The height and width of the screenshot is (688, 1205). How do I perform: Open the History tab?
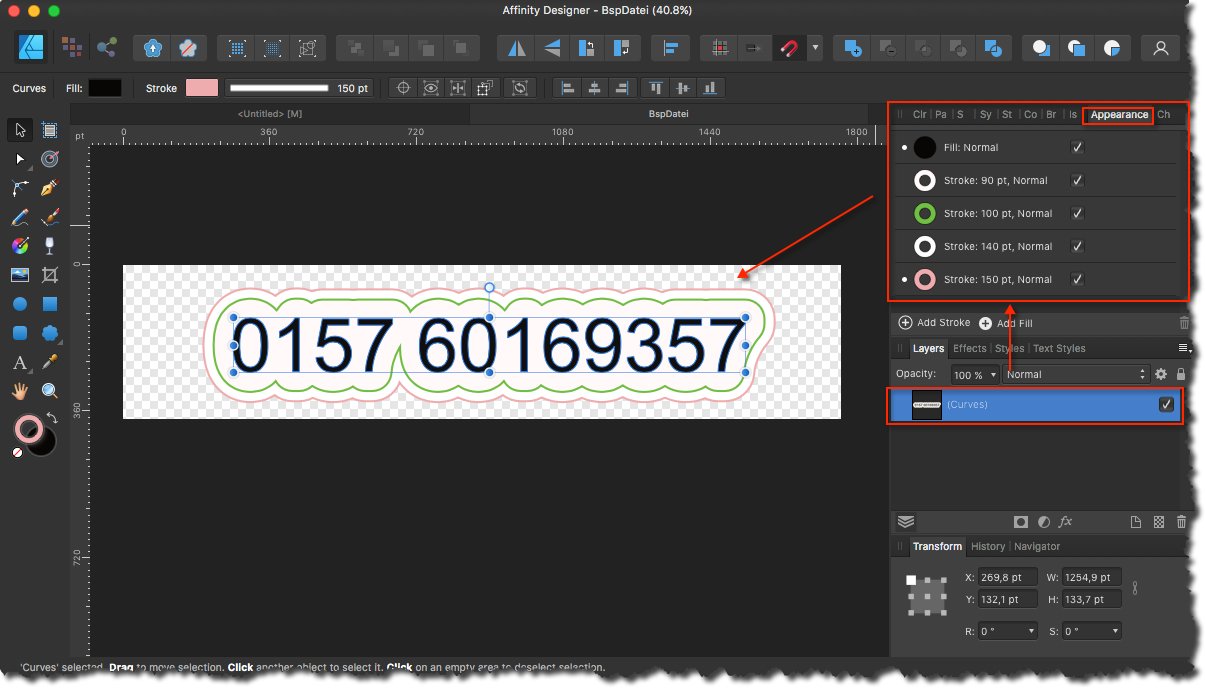tap(988, 546)
